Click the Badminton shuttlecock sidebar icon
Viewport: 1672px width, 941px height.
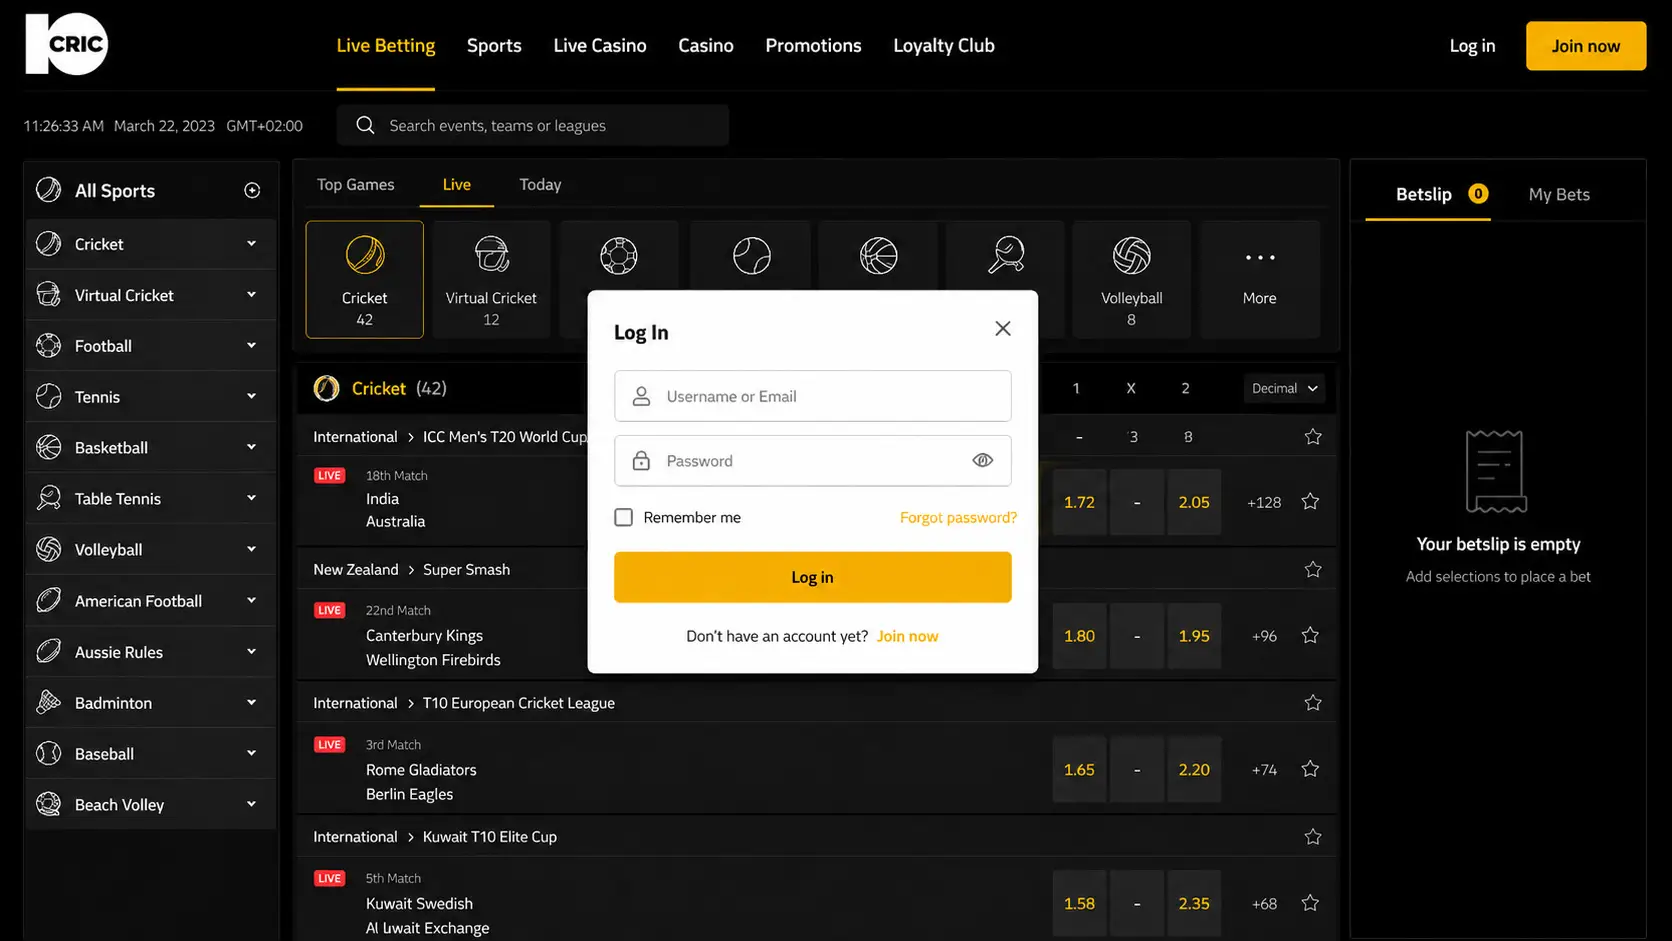48,702
